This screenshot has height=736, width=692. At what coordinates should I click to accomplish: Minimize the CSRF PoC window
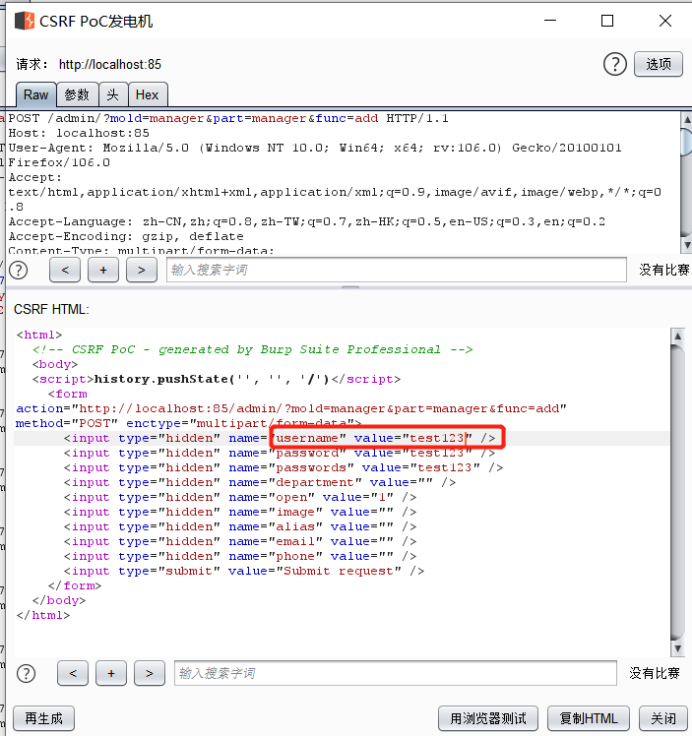550,21
